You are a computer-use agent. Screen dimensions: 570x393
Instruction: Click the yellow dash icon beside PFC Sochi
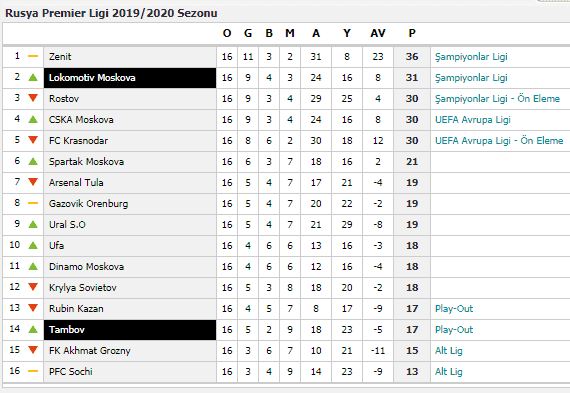pos(33,371)
